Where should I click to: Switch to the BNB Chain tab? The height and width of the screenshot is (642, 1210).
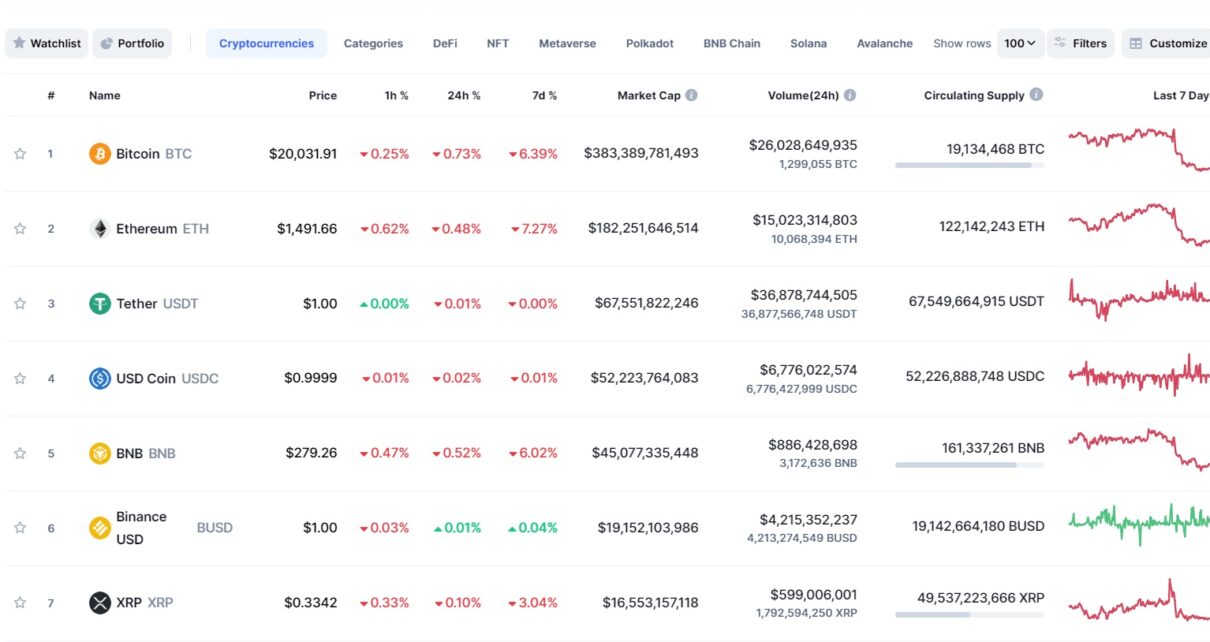(x=732, y=43)
